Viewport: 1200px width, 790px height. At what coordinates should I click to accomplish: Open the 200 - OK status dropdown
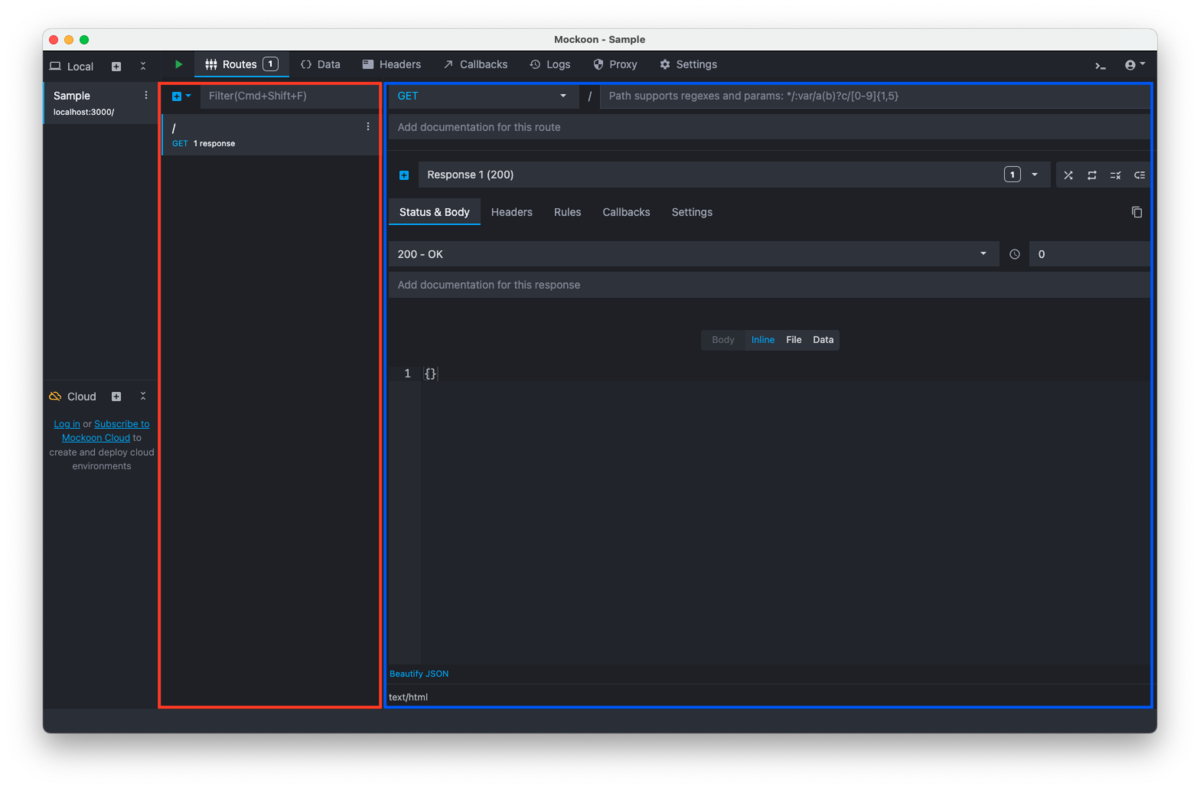(x=693, y=255)
